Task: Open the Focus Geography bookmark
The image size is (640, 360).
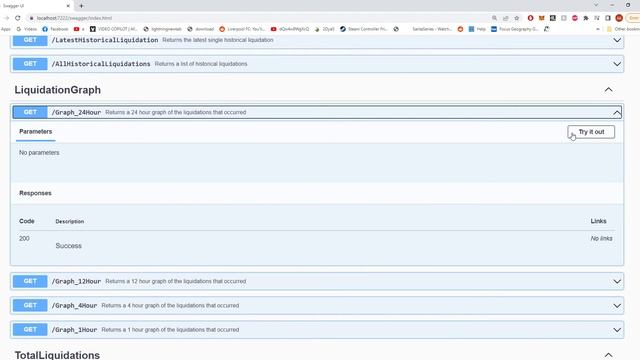Action: click(515, 29)
